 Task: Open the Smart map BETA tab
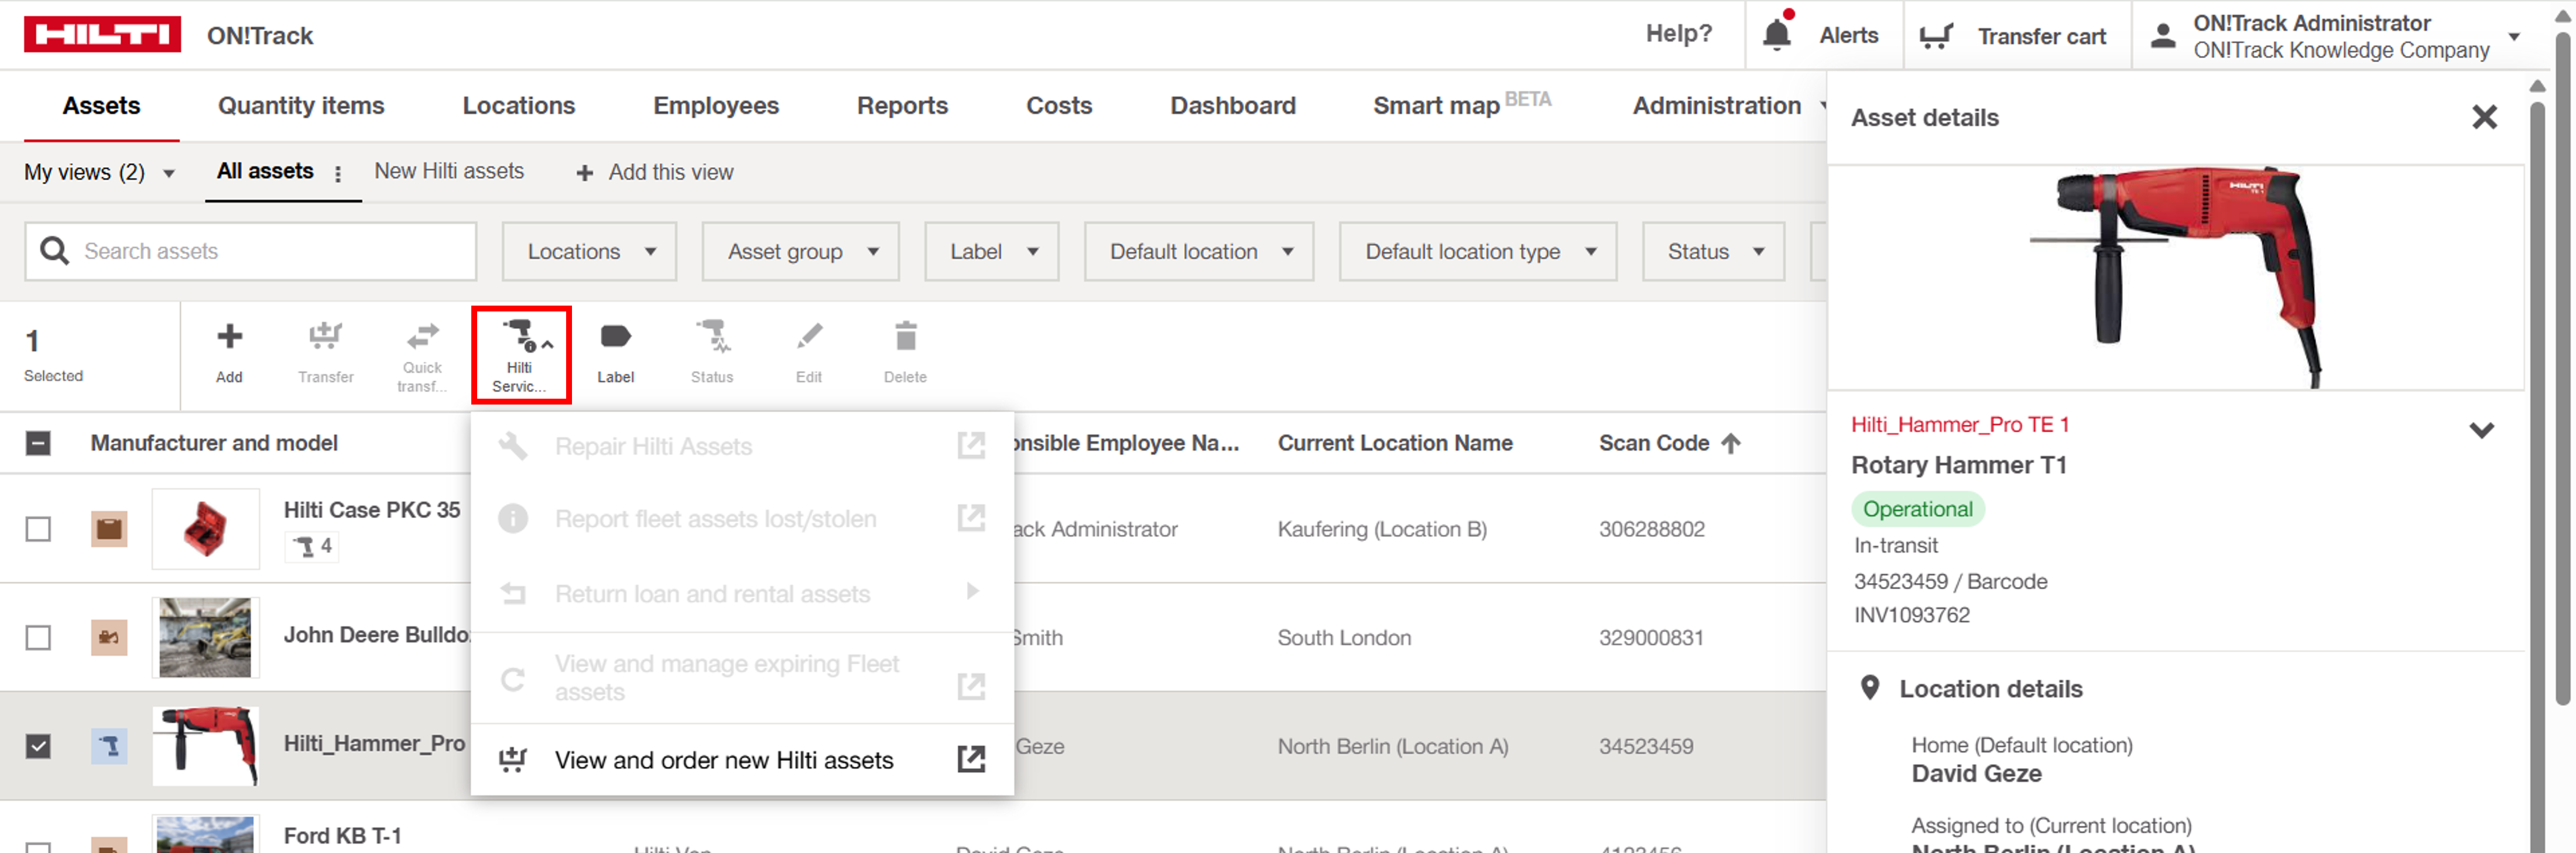click(x=1461, y=104)
